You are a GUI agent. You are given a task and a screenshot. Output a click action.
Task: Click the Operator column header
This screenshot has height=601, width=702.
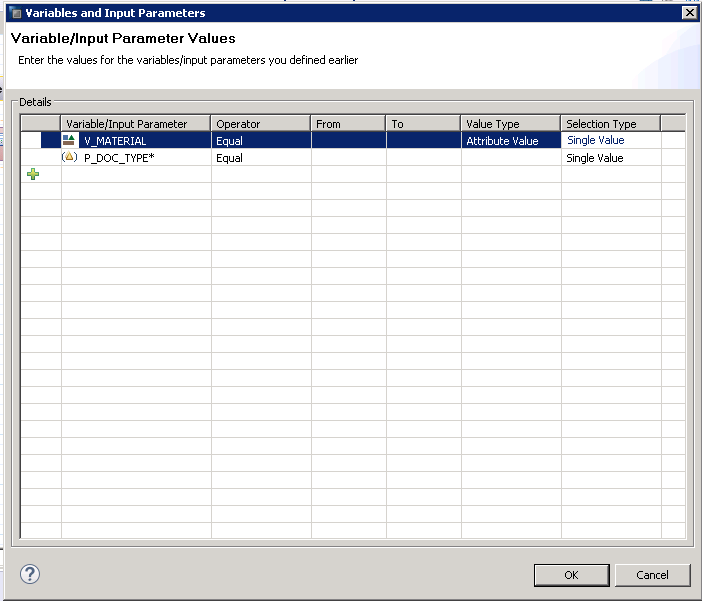[x=261, y=124]
